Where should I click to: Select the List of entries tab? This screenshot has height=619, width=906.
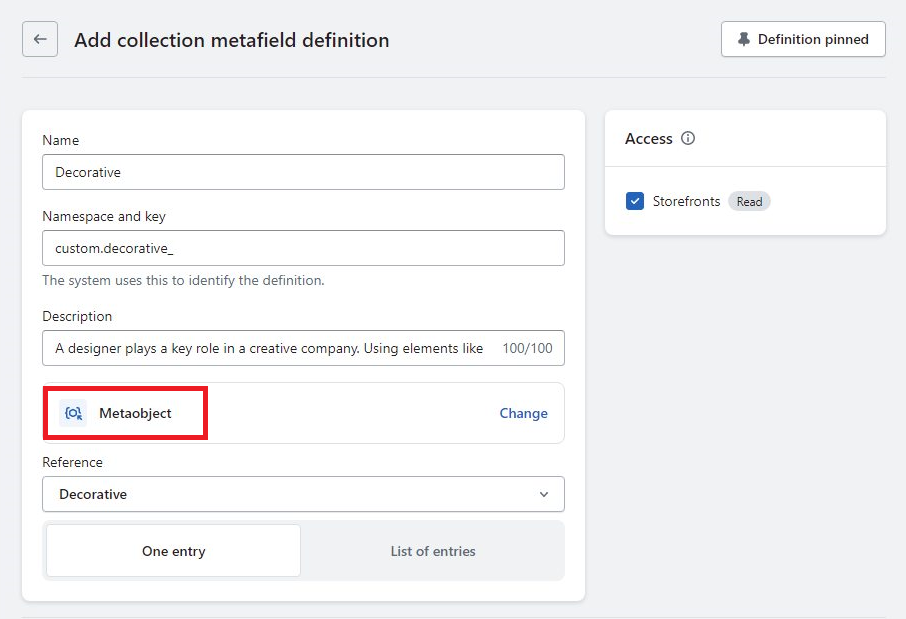coord(432,550)
